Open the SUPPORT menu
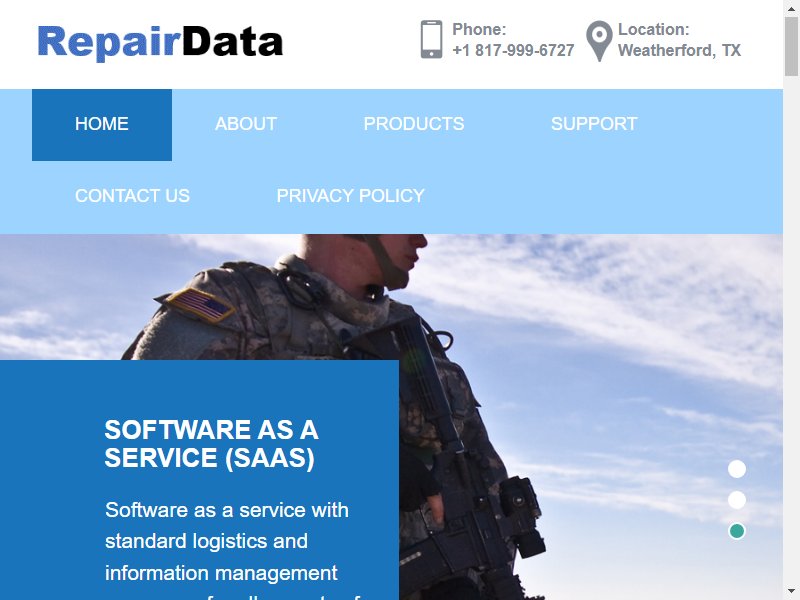Viewport: 800px width, 600px height. point(594,124)
